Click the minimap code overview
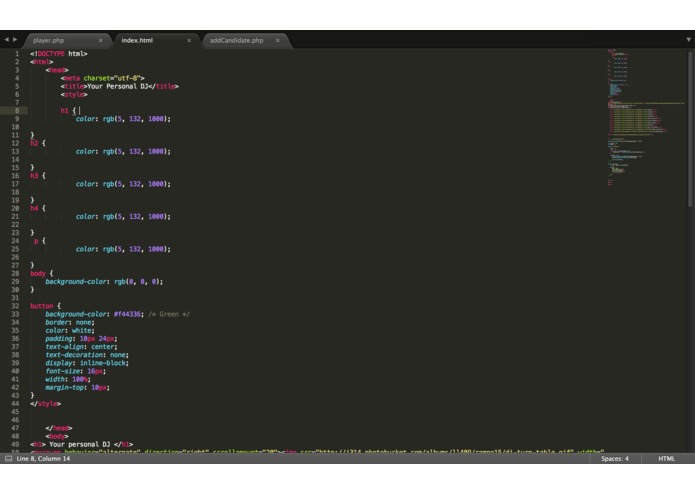 [x=645, y=117]
